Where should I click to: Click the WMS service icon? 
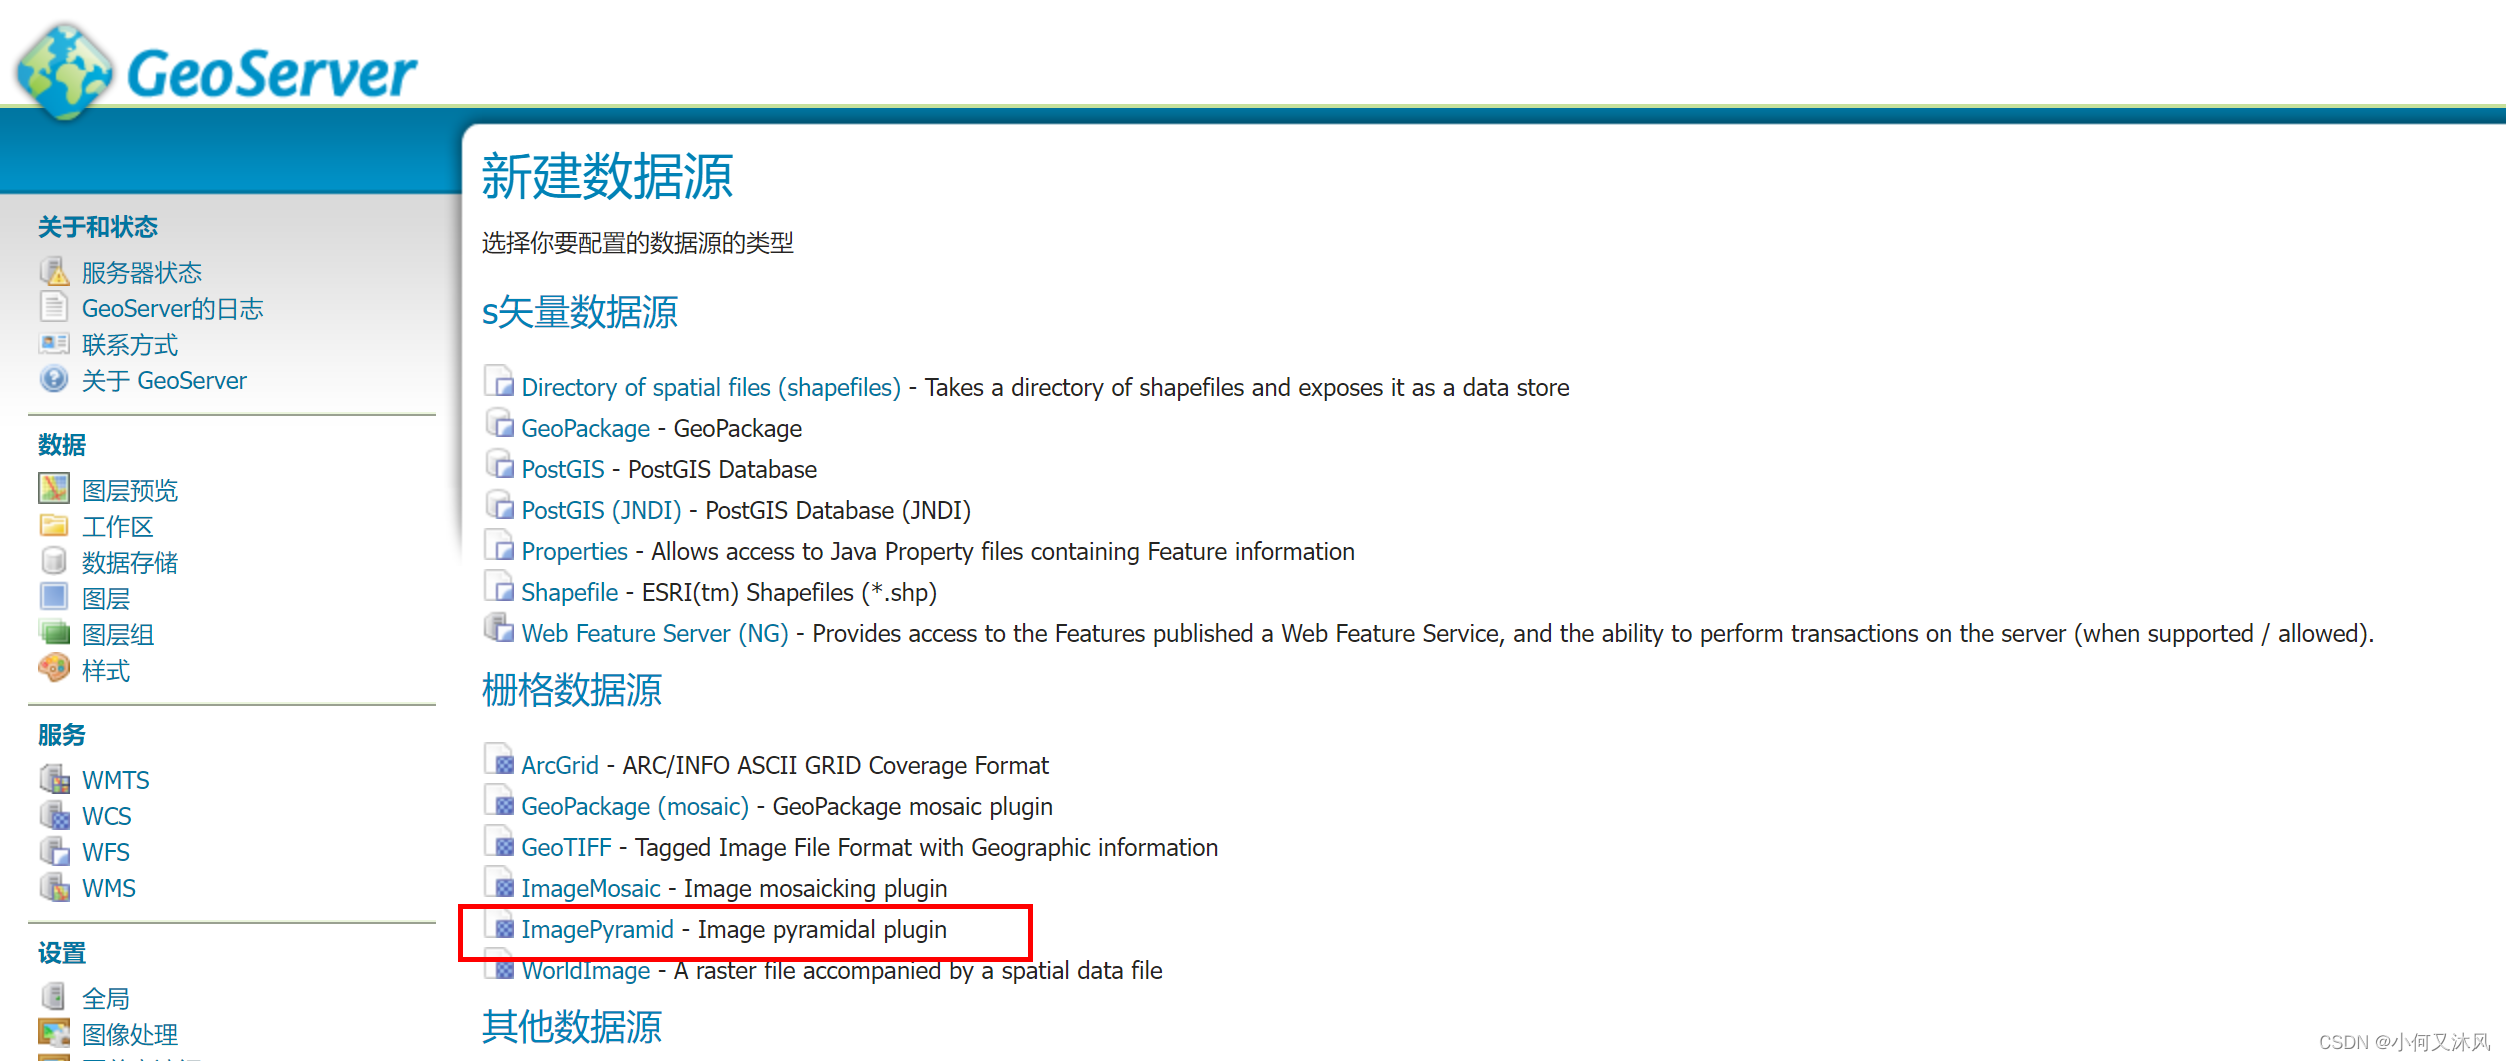(x=54, y=886)
